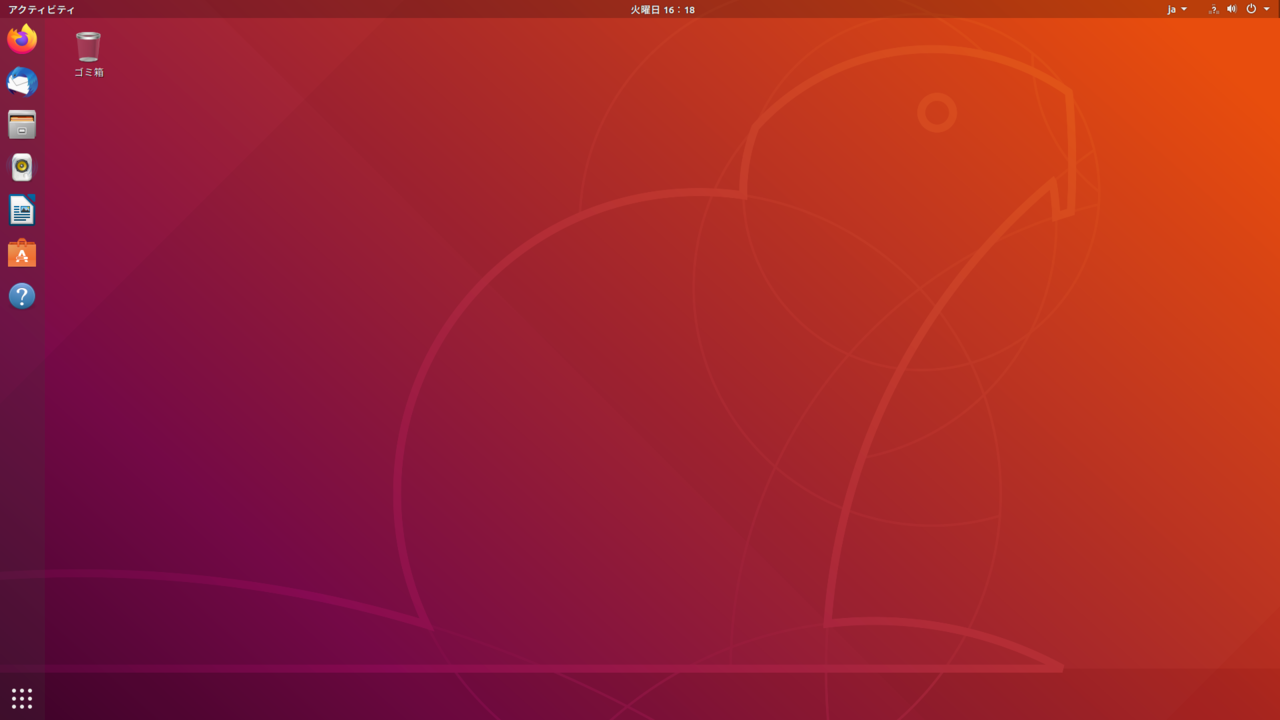This screenshot has height=720, width=1280.
Task: Open Ubuntu Software store
Action: [x=22, y=253]
